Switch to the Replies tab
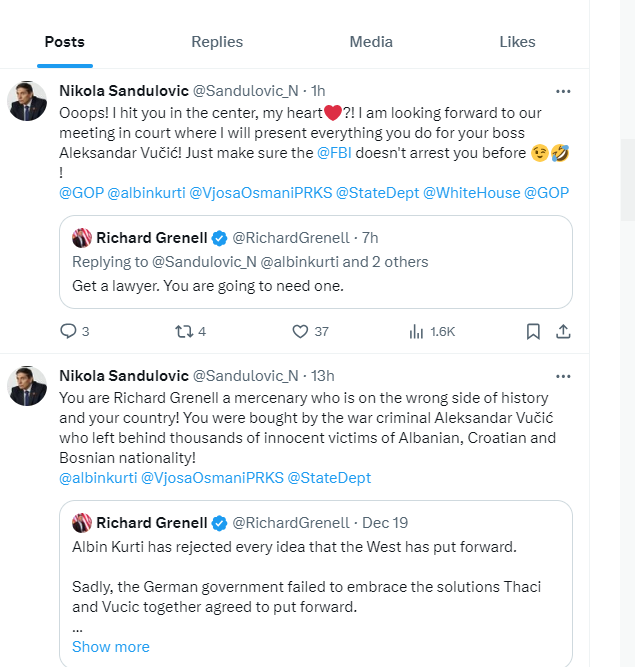The image size is (635, 667). pos(217,42)
